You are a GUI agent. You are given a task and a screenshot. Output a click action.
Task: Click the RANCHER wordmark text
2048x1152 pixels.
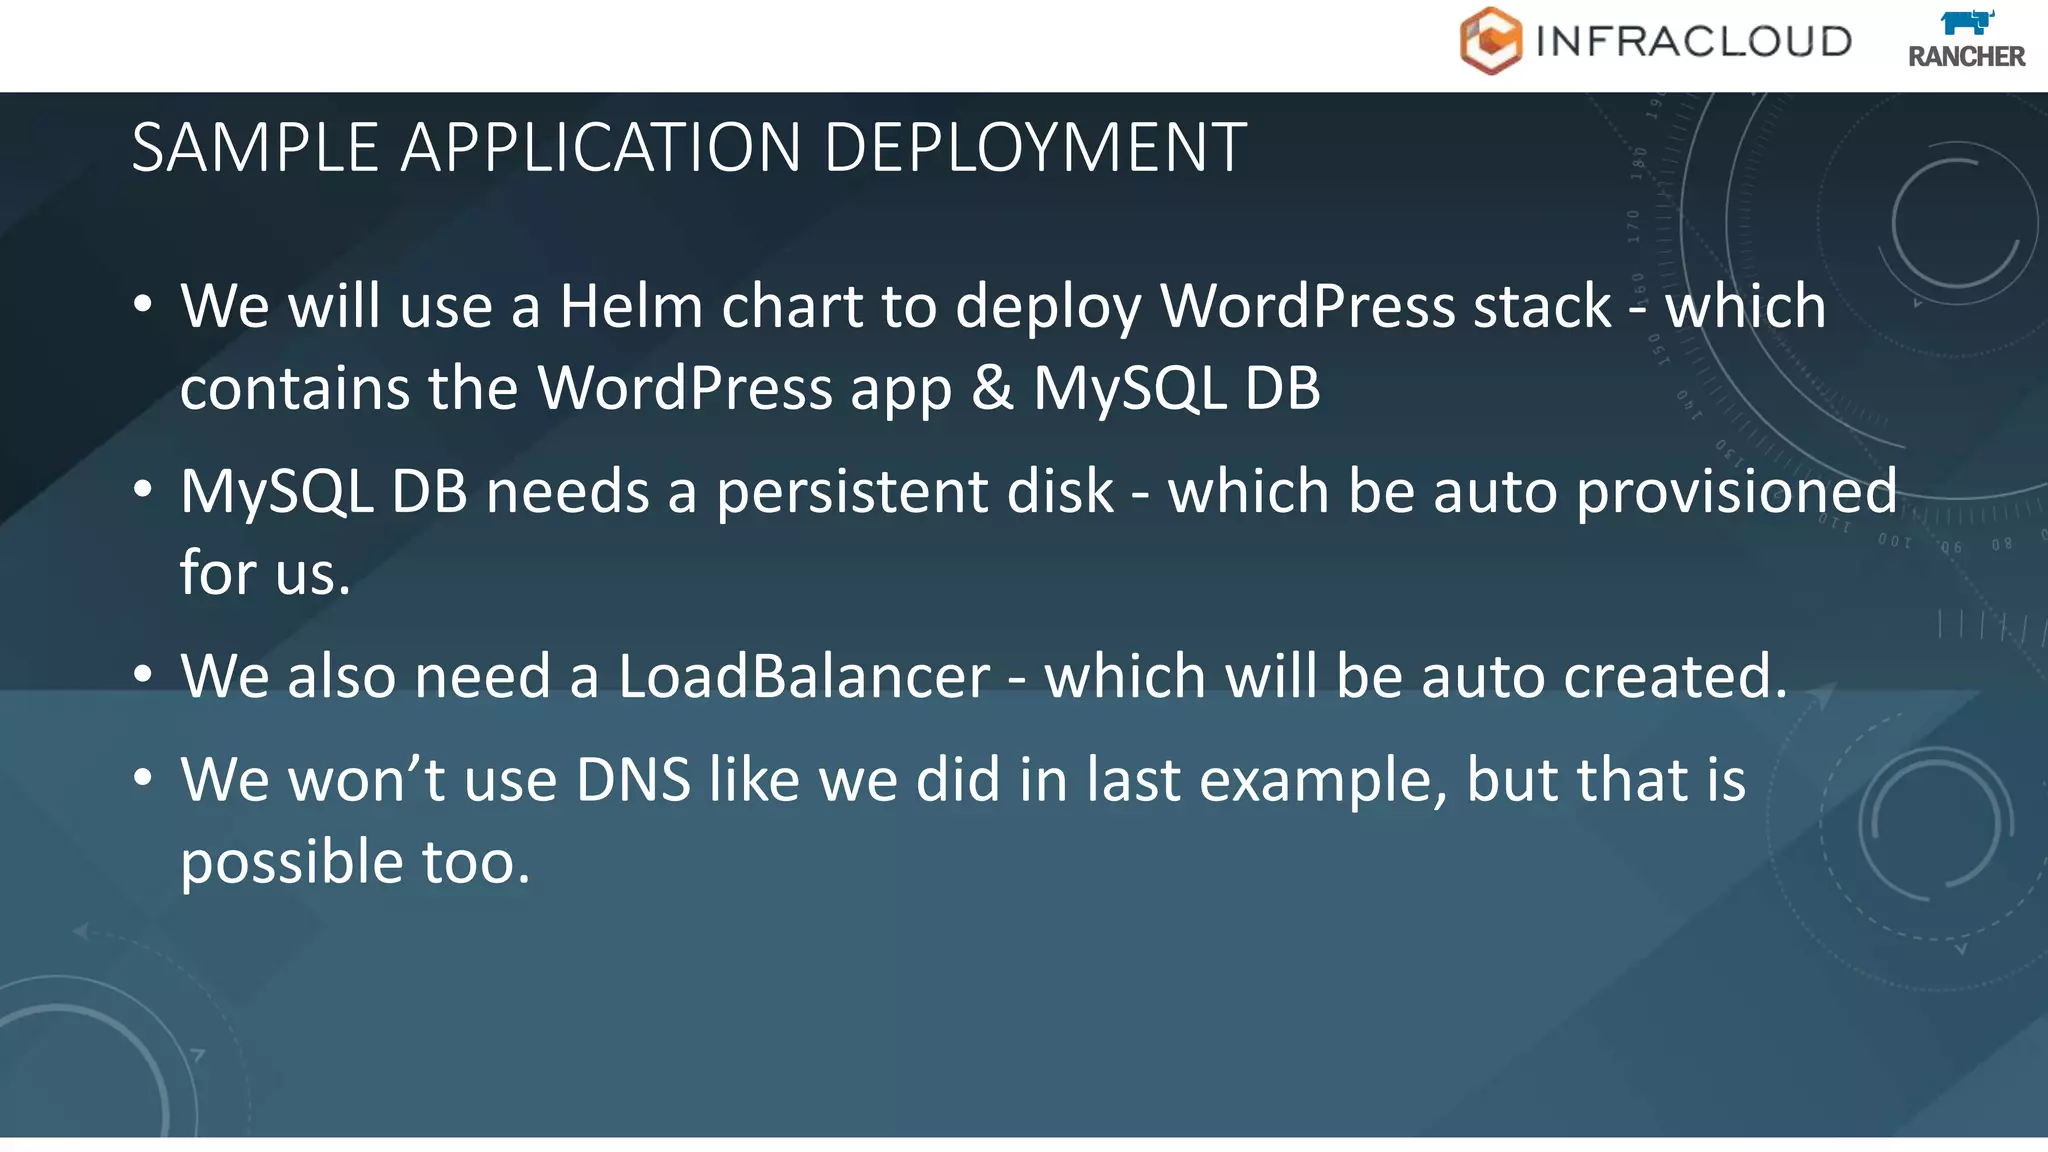tap(1966, 57)
